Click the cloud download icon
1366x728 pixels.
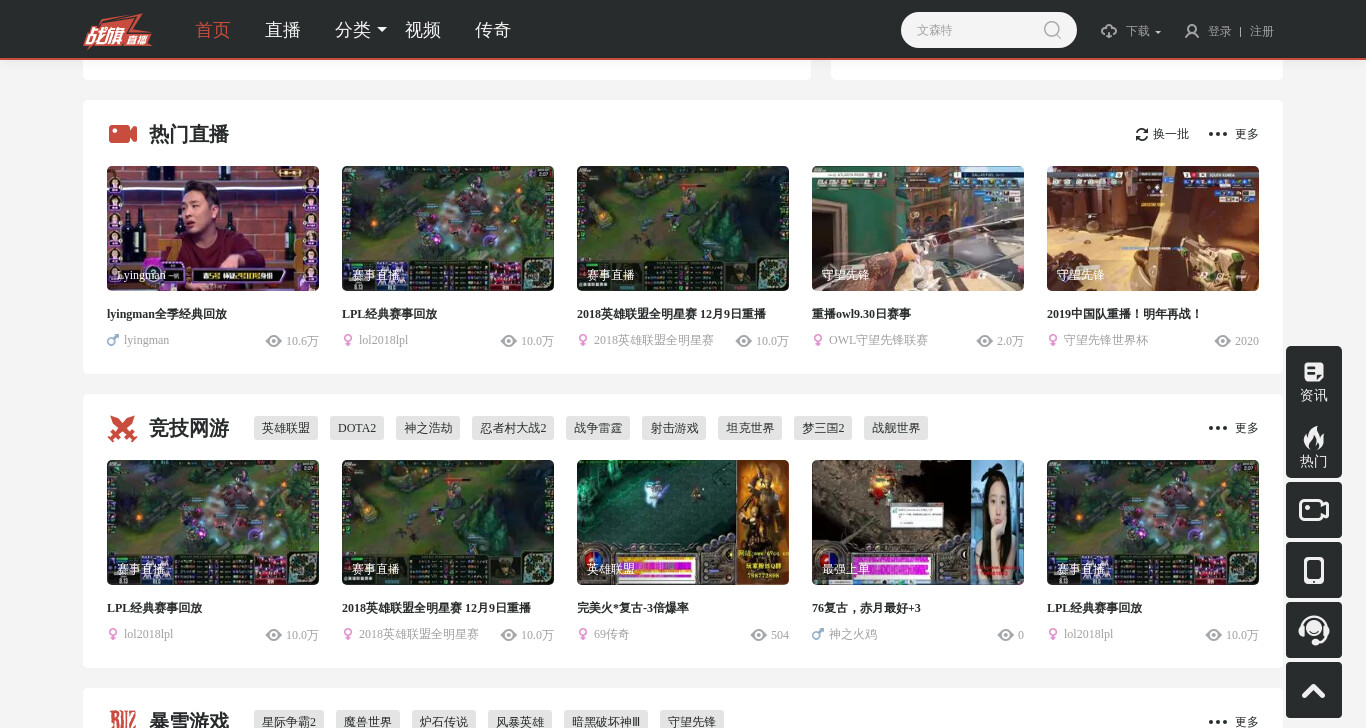click(1109, 31)
